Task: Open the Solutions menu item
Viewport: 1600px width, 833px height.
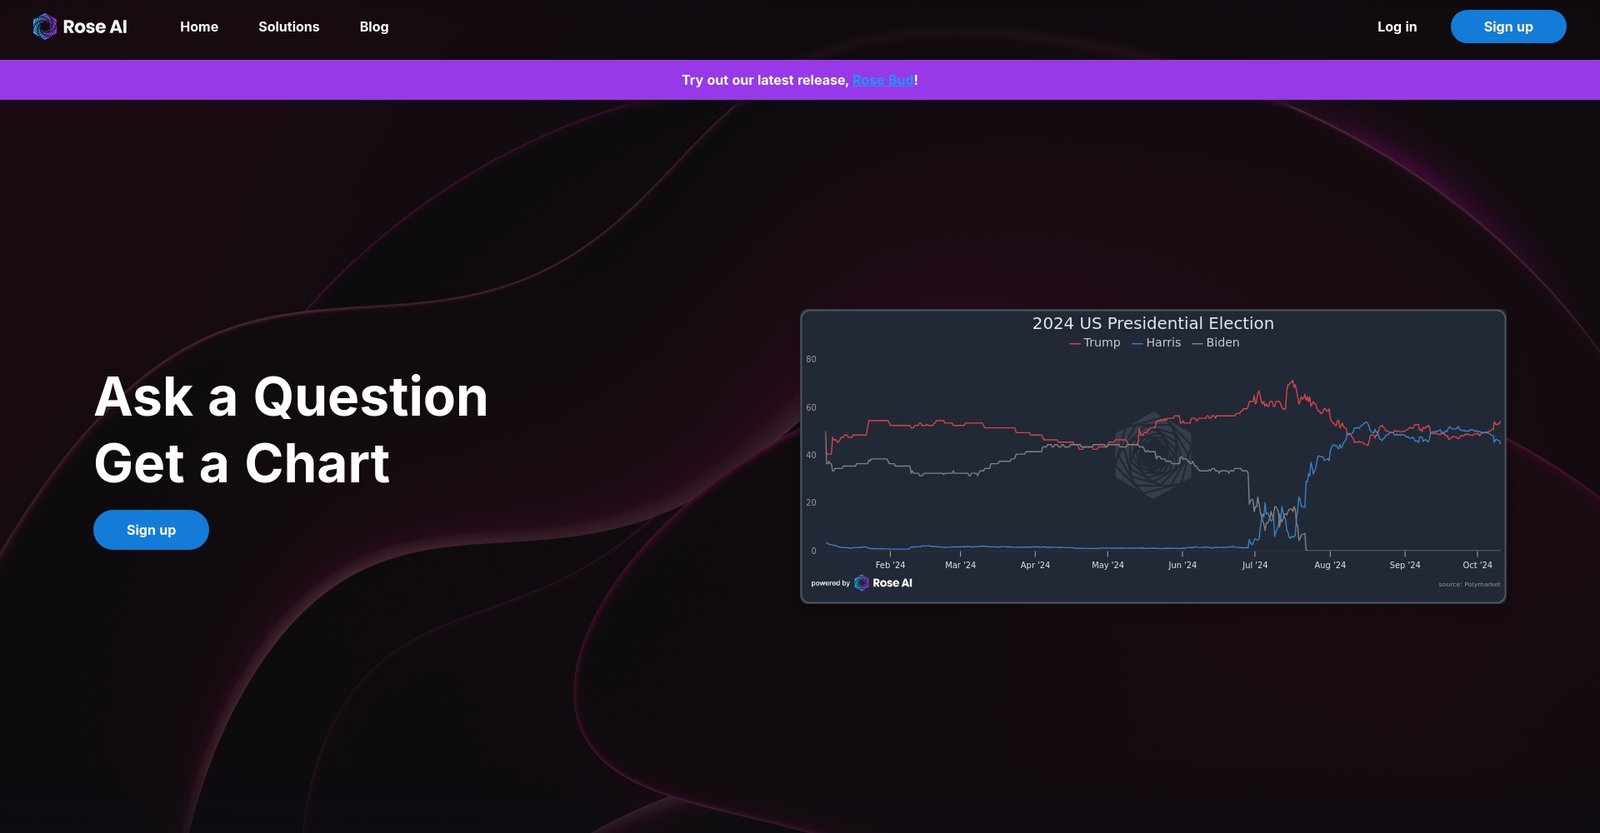Action: click(289, 27)
